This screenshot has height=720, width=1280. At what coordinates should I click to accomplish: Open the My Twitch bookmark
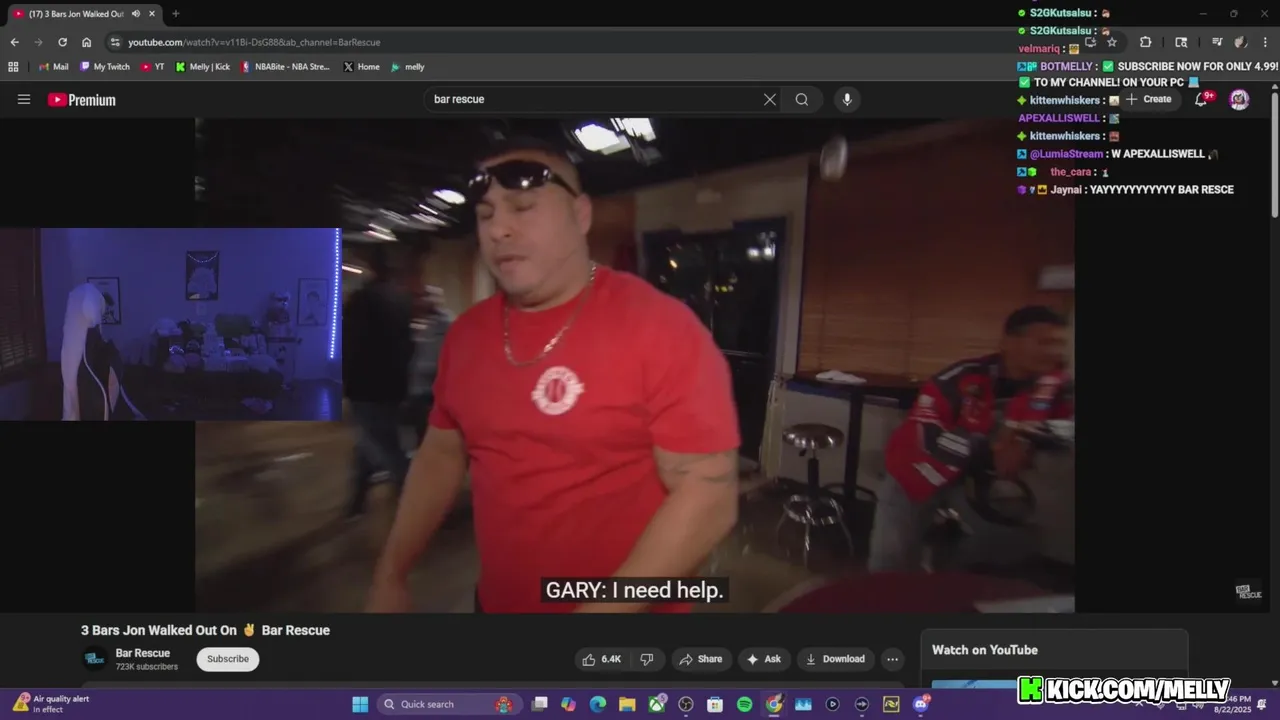[105, 67]
